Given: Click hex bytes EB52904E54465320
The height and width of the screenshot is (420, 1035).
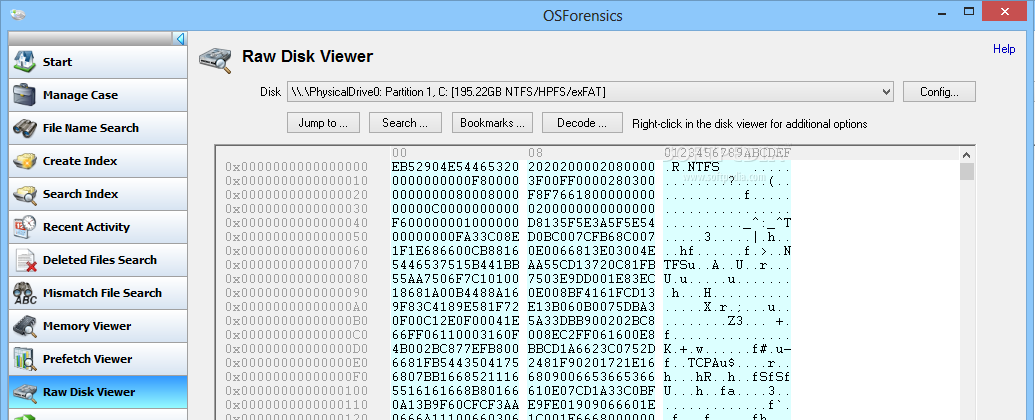Looking at the screenshot, I should tap(455, 166).
